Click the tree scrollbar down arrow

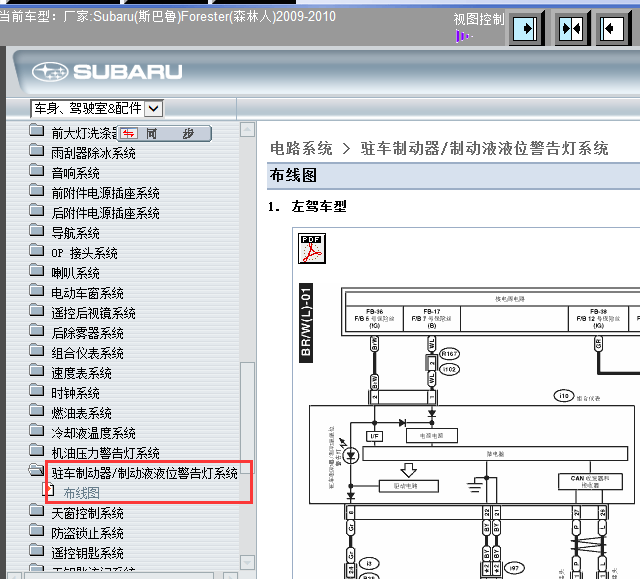tap(247, 562)
